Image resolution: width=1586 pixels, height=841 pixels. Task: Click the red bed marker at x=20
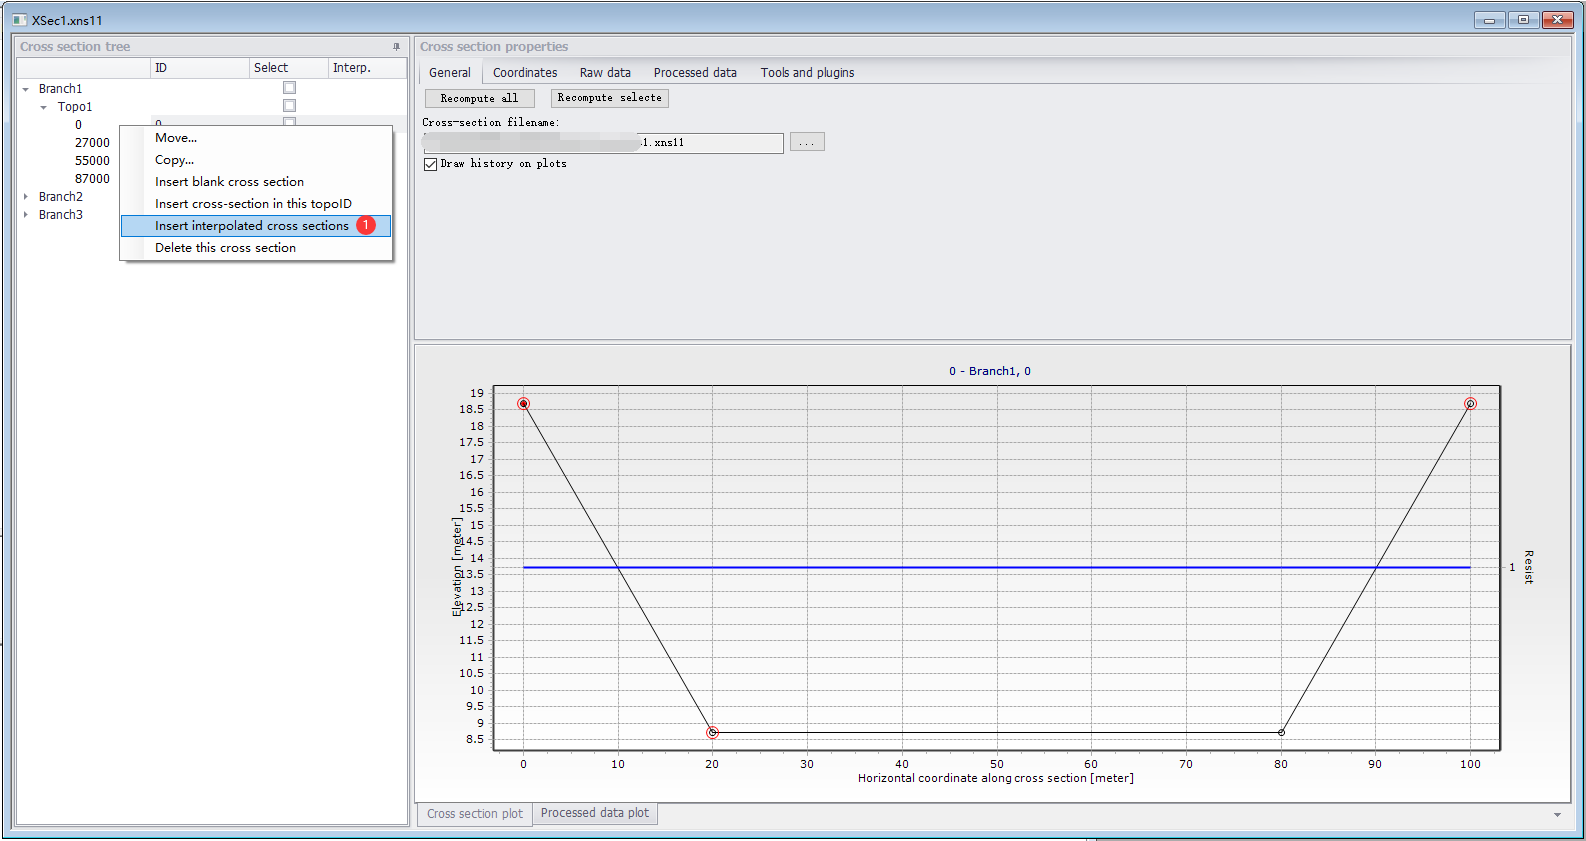point(712,733)
